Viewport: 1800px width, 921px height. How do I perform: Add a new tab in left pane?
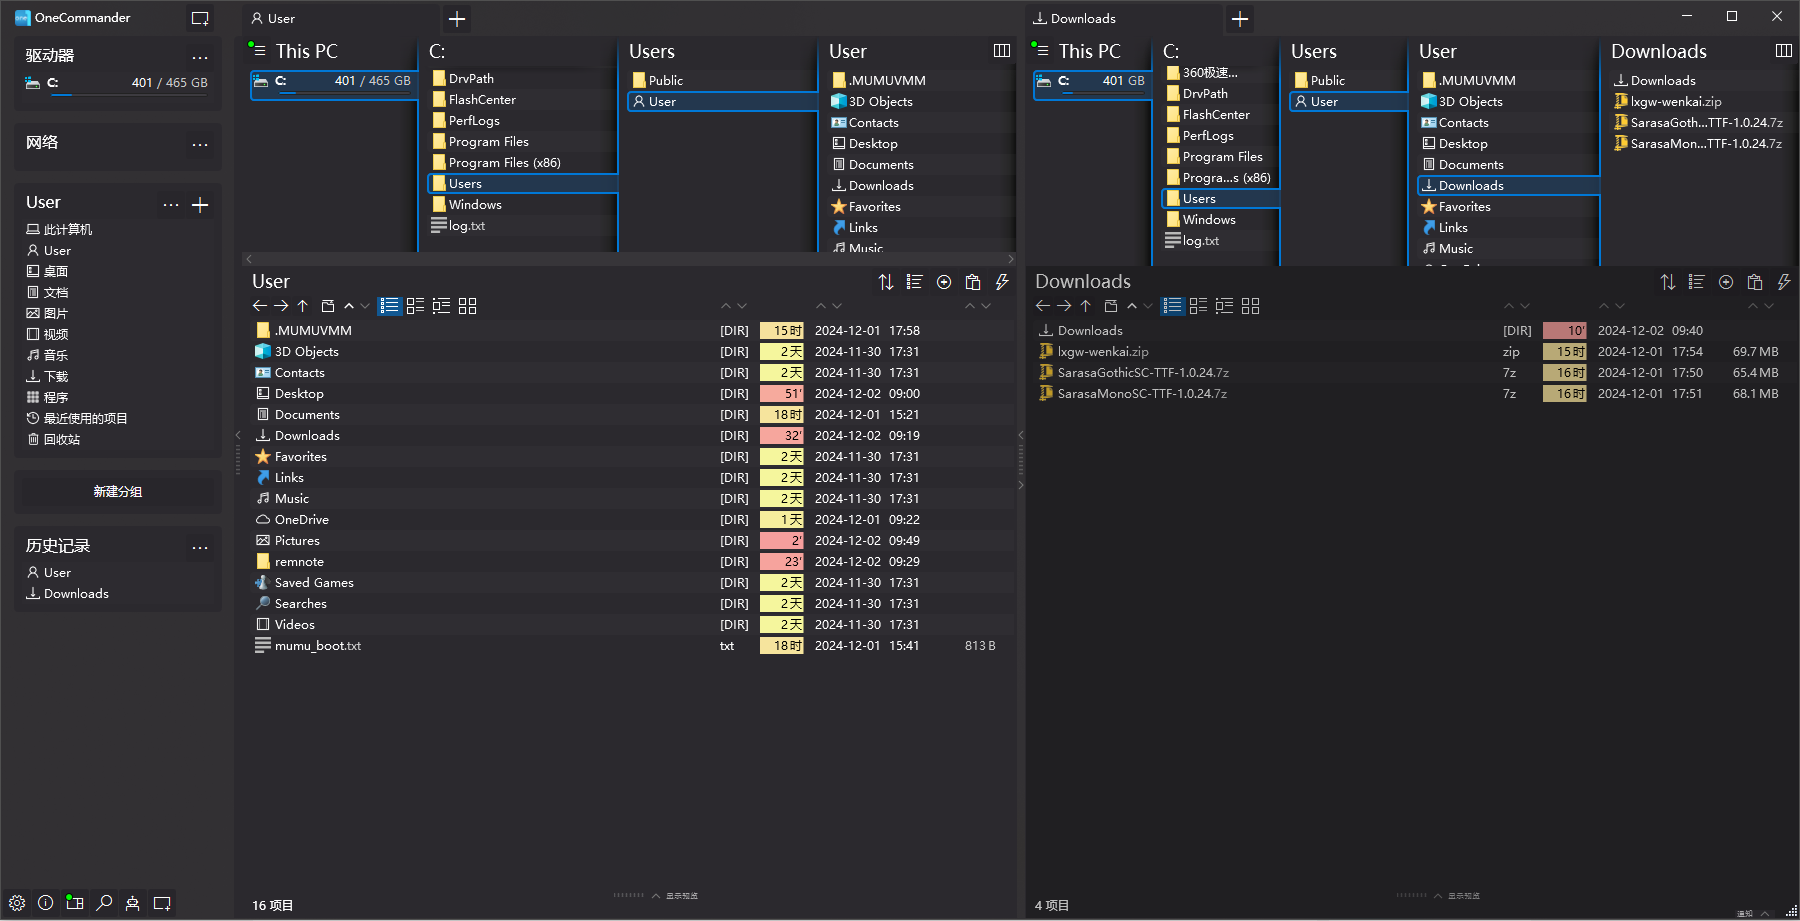[457, 19]
